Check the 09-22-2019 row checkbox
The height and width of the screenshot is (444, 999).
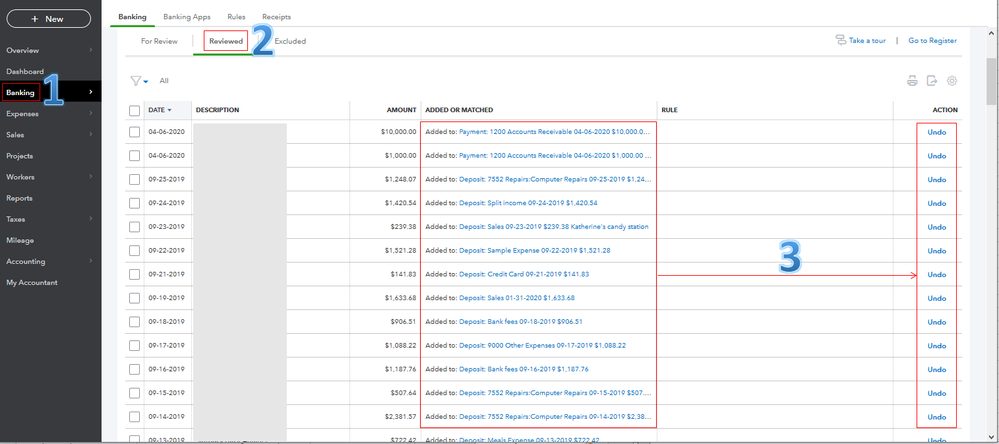point(134,250)
